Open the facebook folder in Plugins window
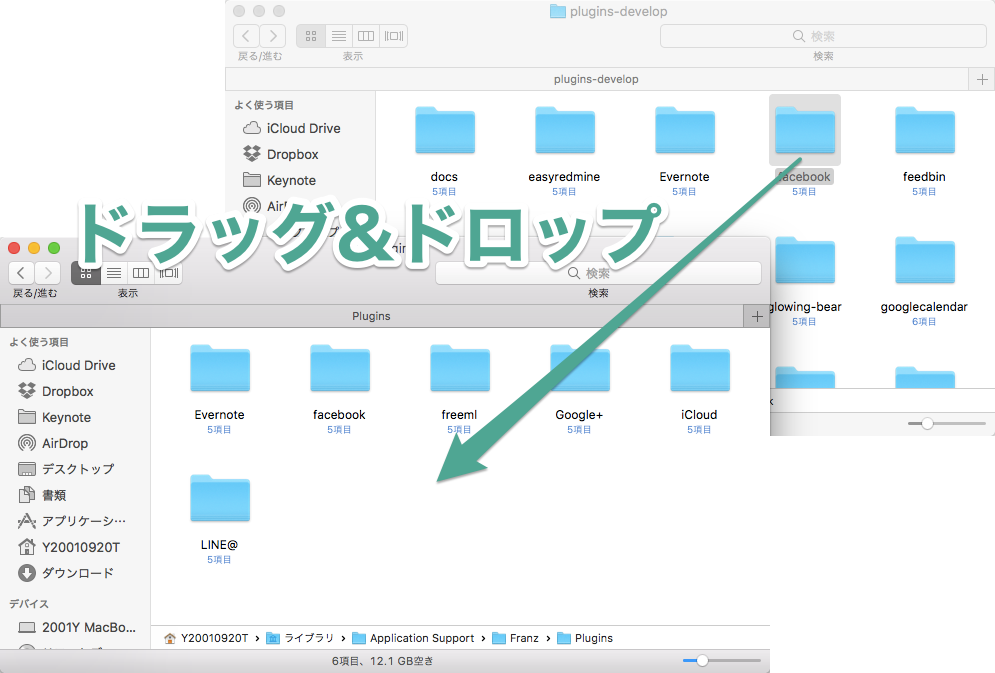995x673 pixels. tap(339, 369)
